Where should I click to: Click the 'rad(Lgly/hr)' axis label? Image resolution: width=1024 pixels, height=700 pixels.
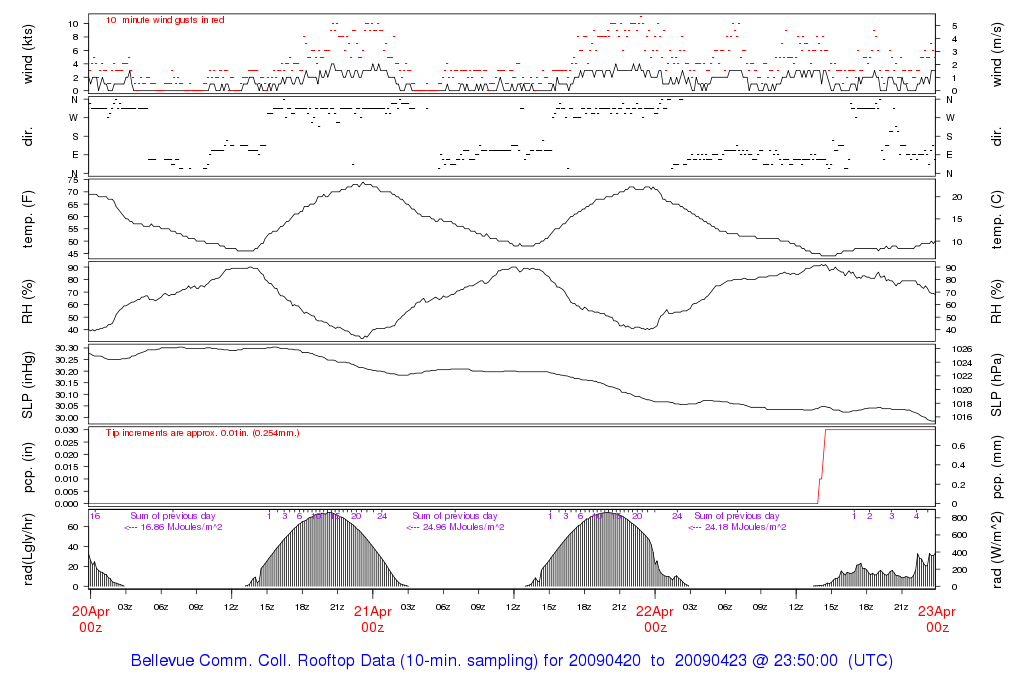point(27,549)
